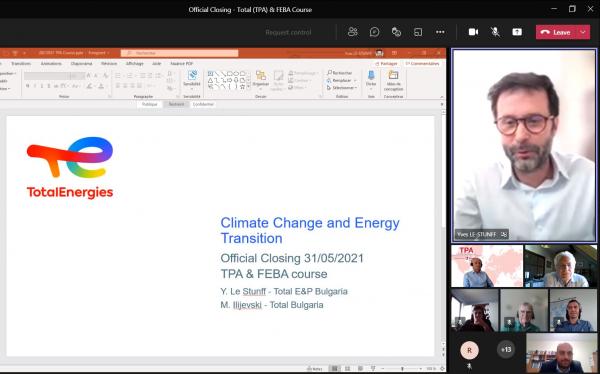The image size is (600, 374).
Task: Open the Sélectionner dropdown
Action: [x=342, y=88]
